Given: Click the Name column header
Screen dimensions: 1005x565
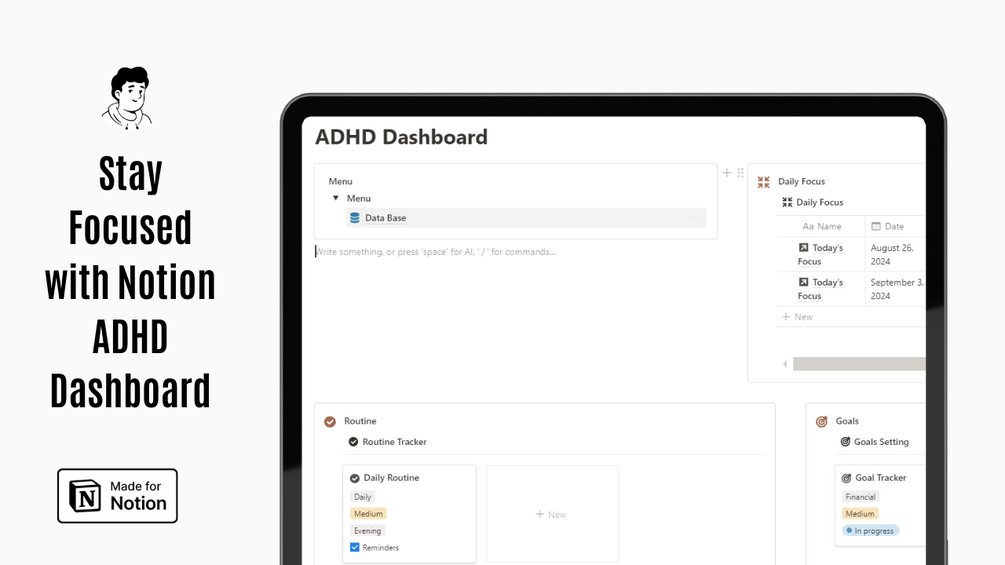Looking at the screenshot, I should click(822, 226).
